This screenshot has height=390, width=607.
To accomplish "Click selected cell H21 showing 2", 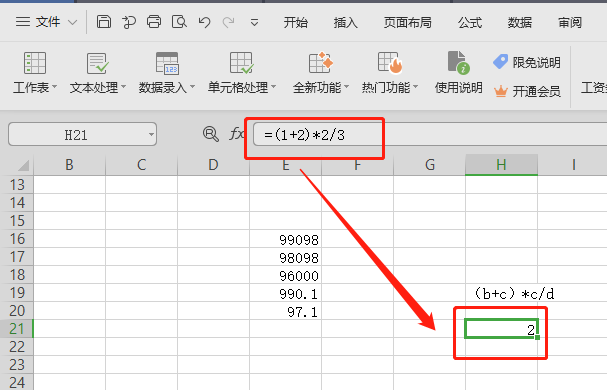I will 501,329.
